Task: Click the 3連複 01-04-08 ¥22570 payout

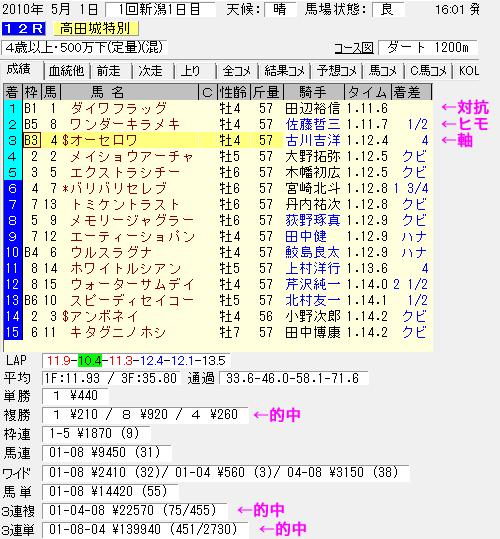Action: coord(135,511)
